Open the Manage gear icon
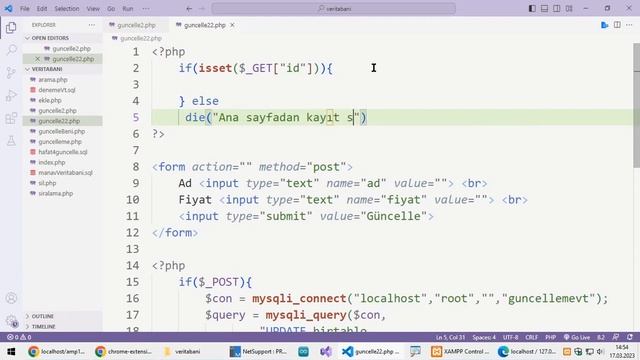 (11, 321)
